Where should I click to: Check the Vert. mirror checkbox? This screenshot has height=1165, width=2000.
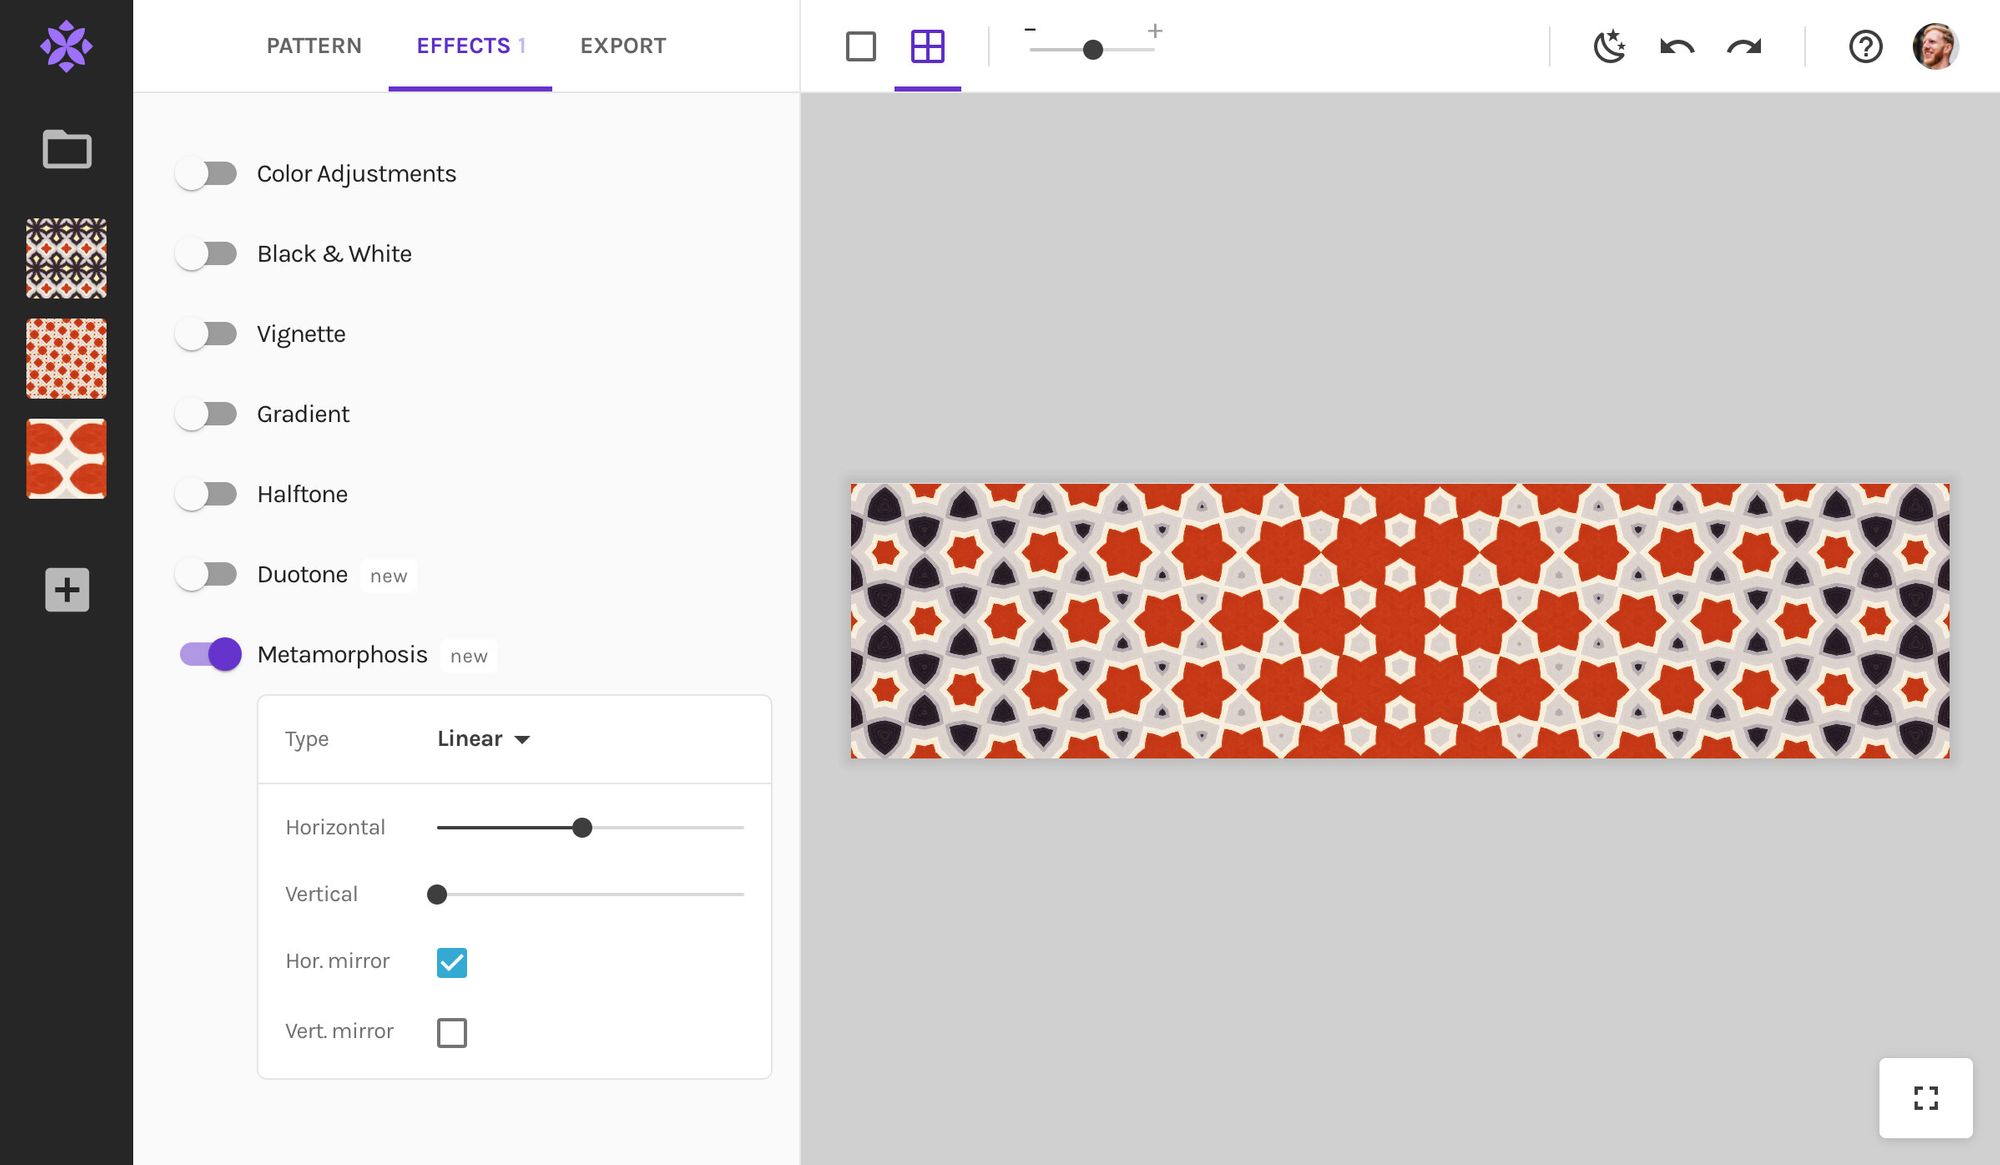pos(452,1032)
